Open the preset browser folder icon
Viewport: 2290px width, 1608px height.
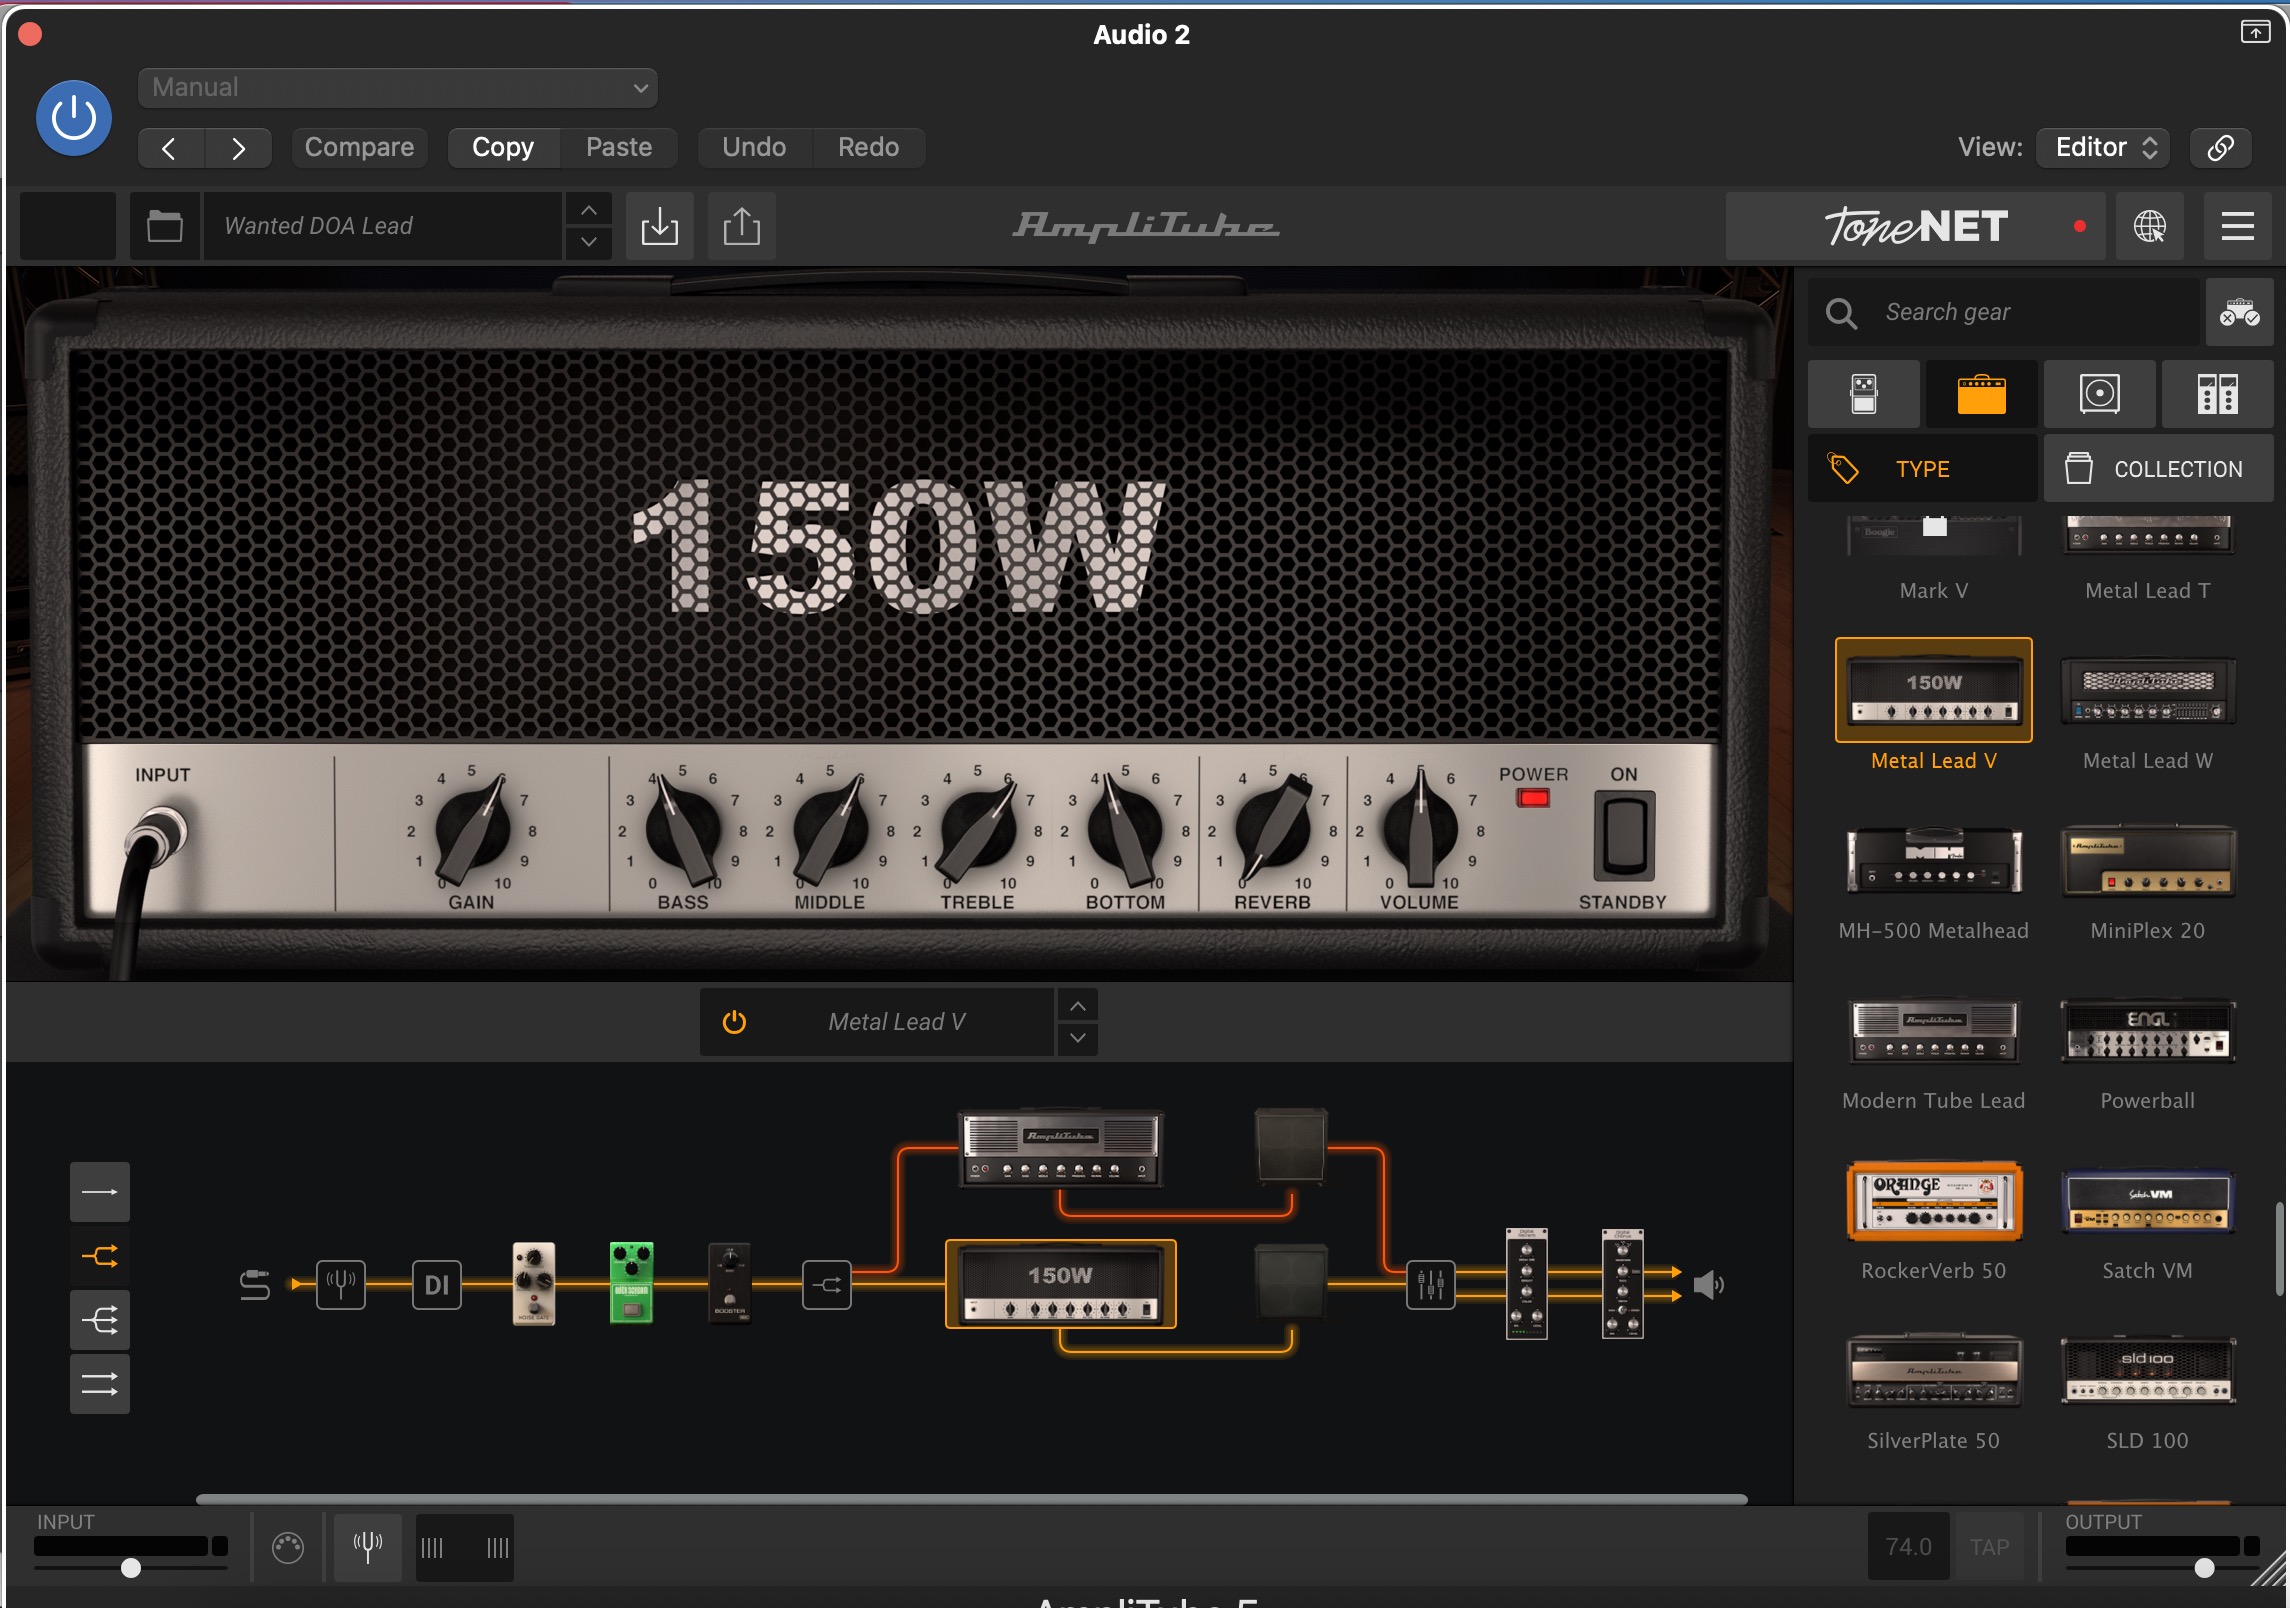pyautogui.click(x=165, y=226)
